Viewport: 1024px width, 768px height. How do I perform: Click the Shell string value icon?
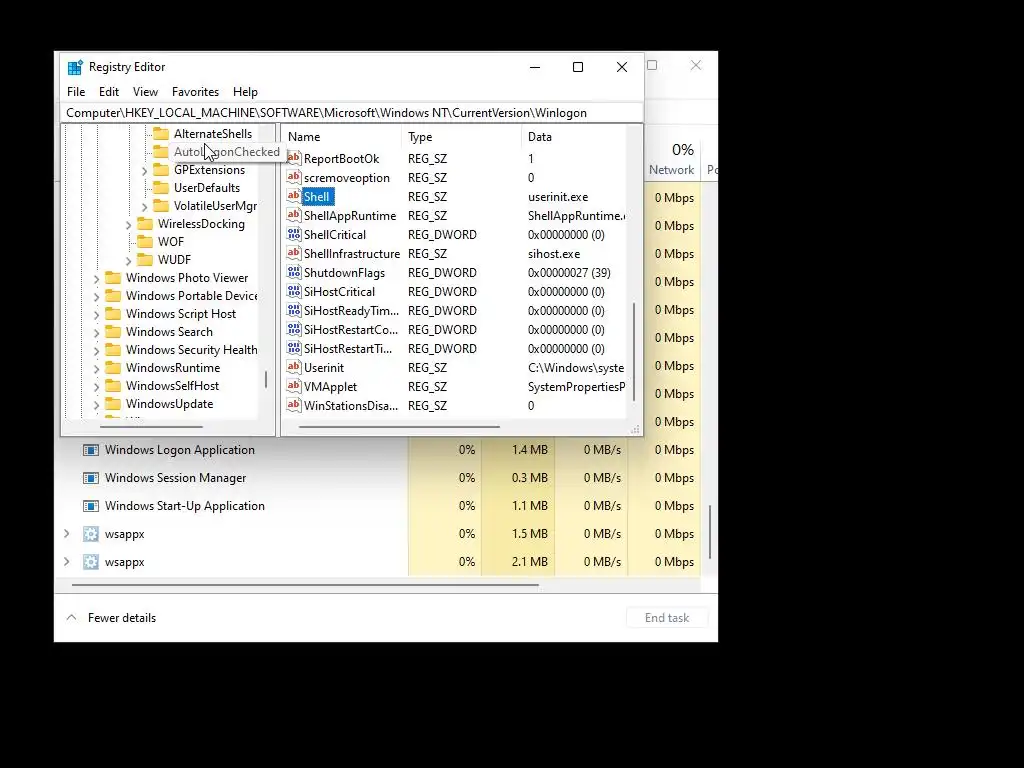click(x=294, y=196)
